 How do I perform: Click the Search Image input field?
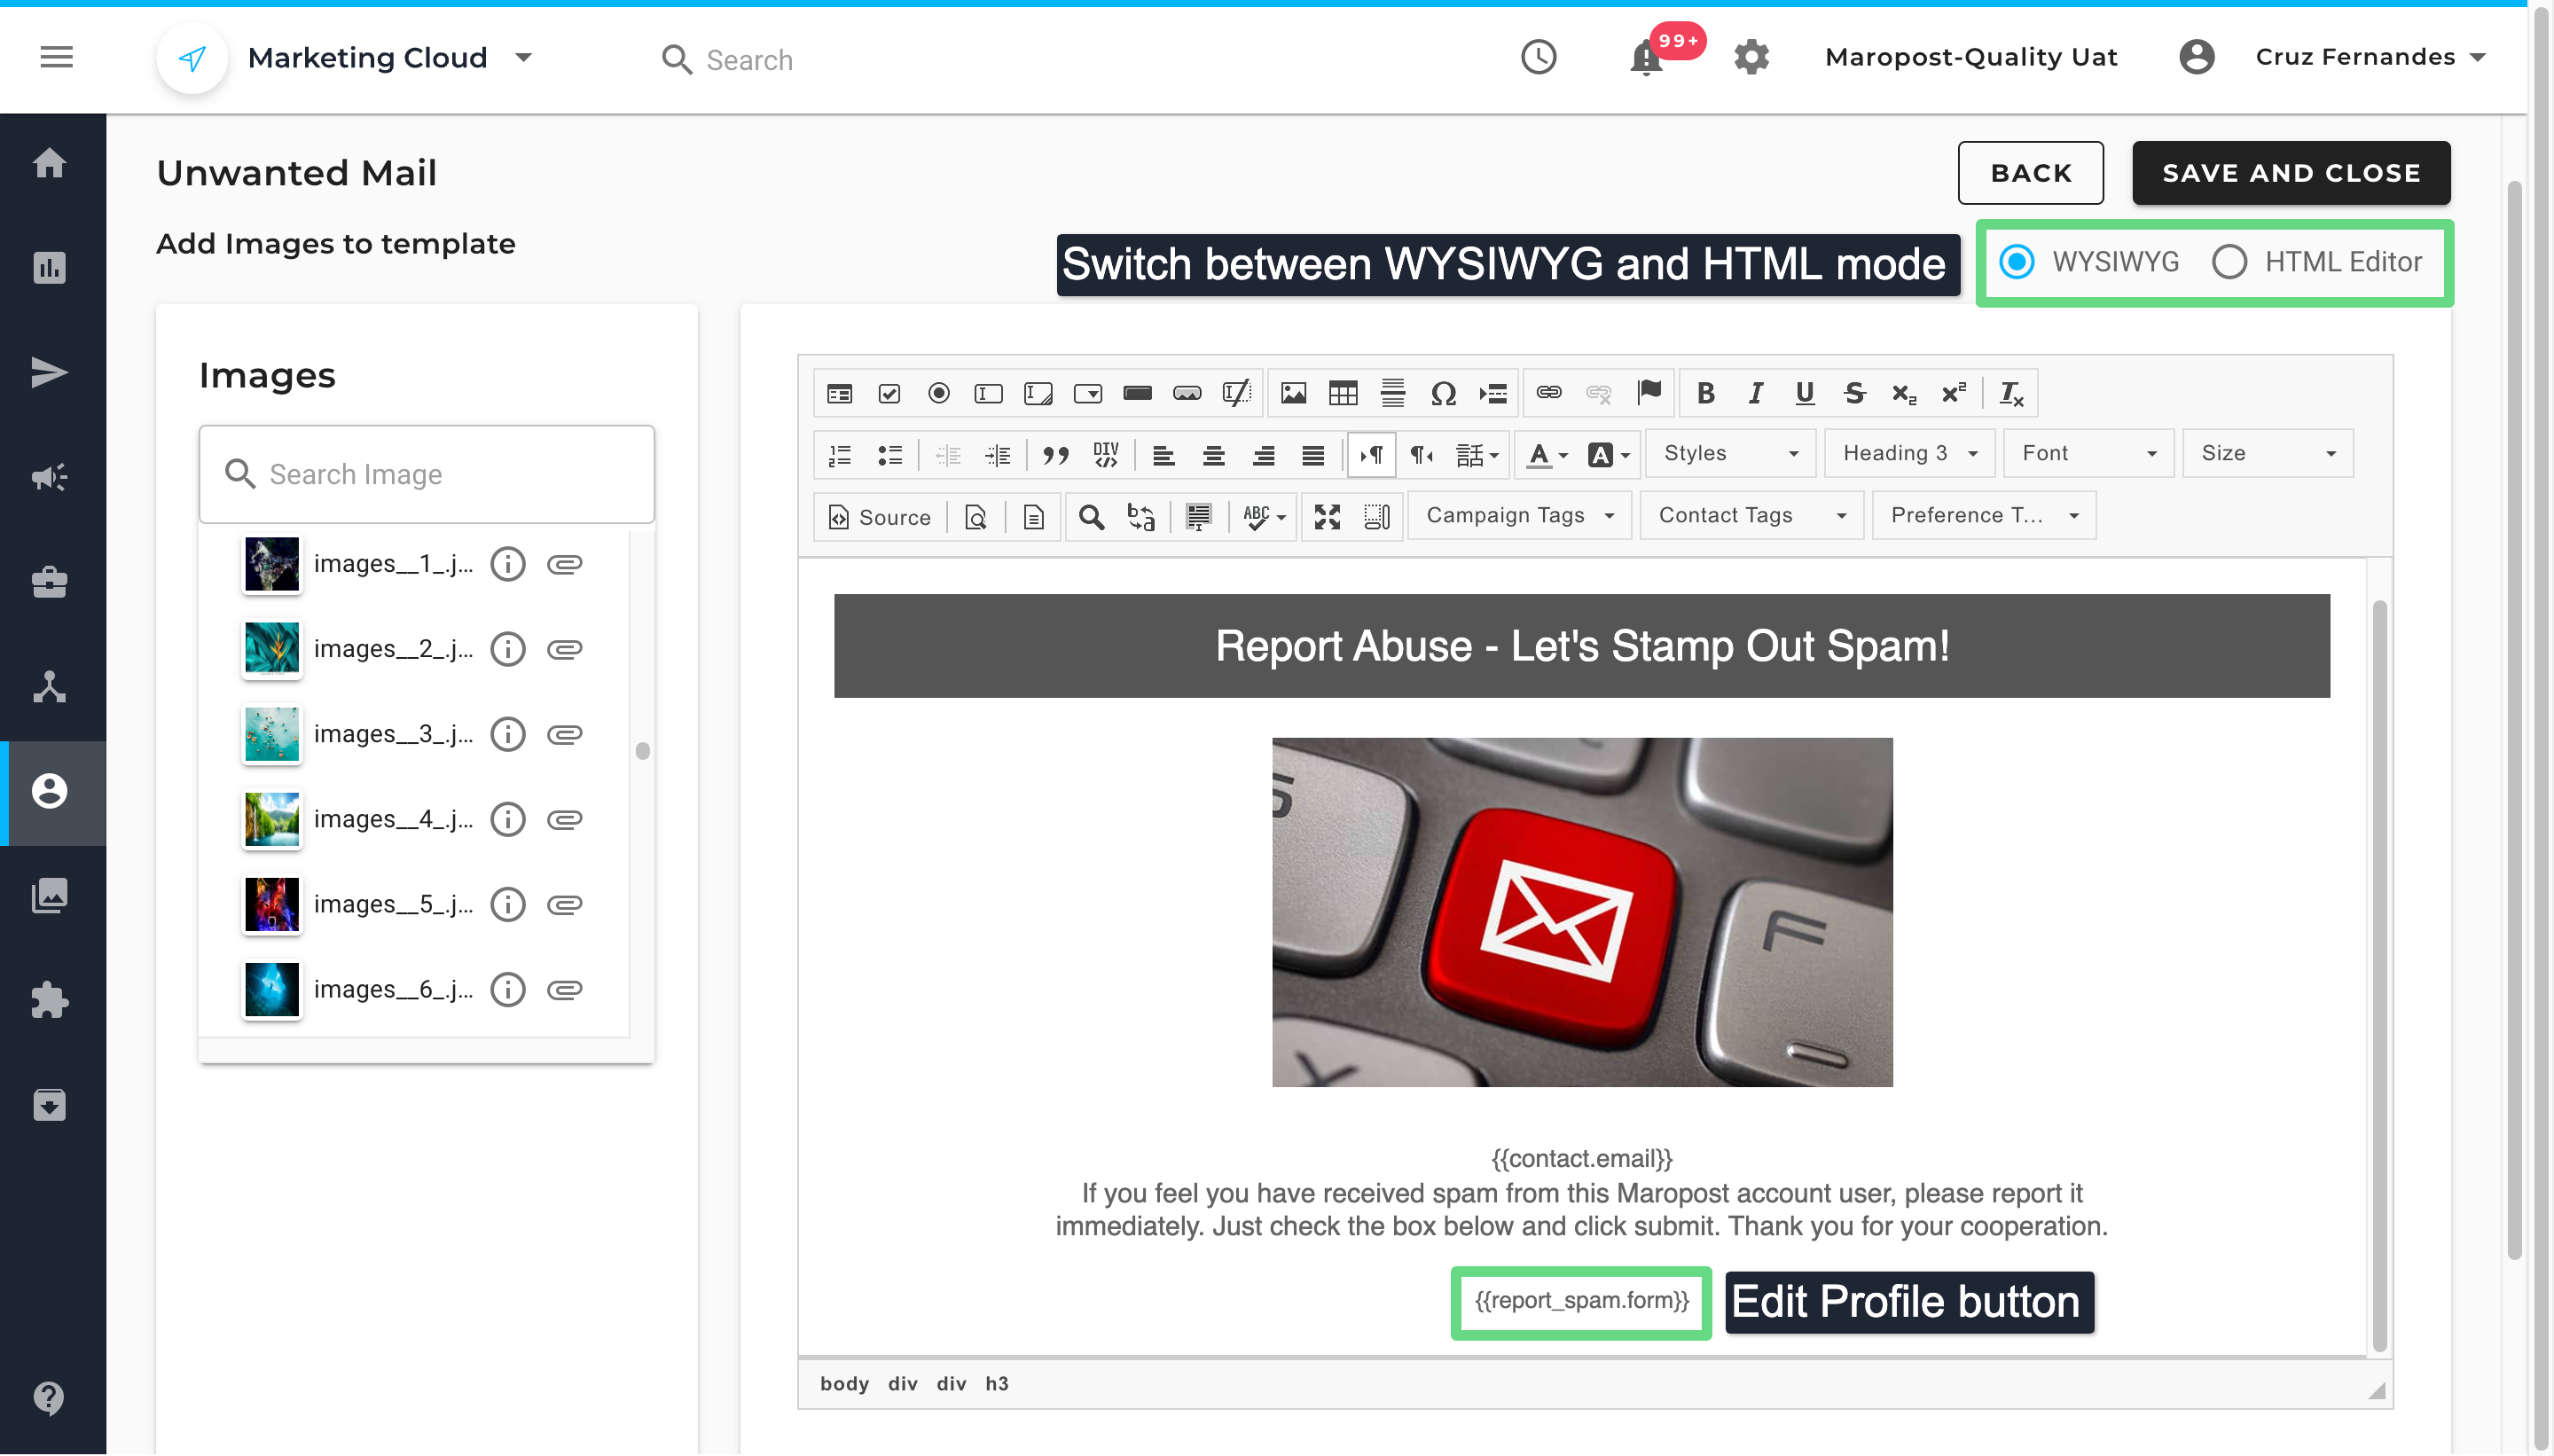point(427,474)
